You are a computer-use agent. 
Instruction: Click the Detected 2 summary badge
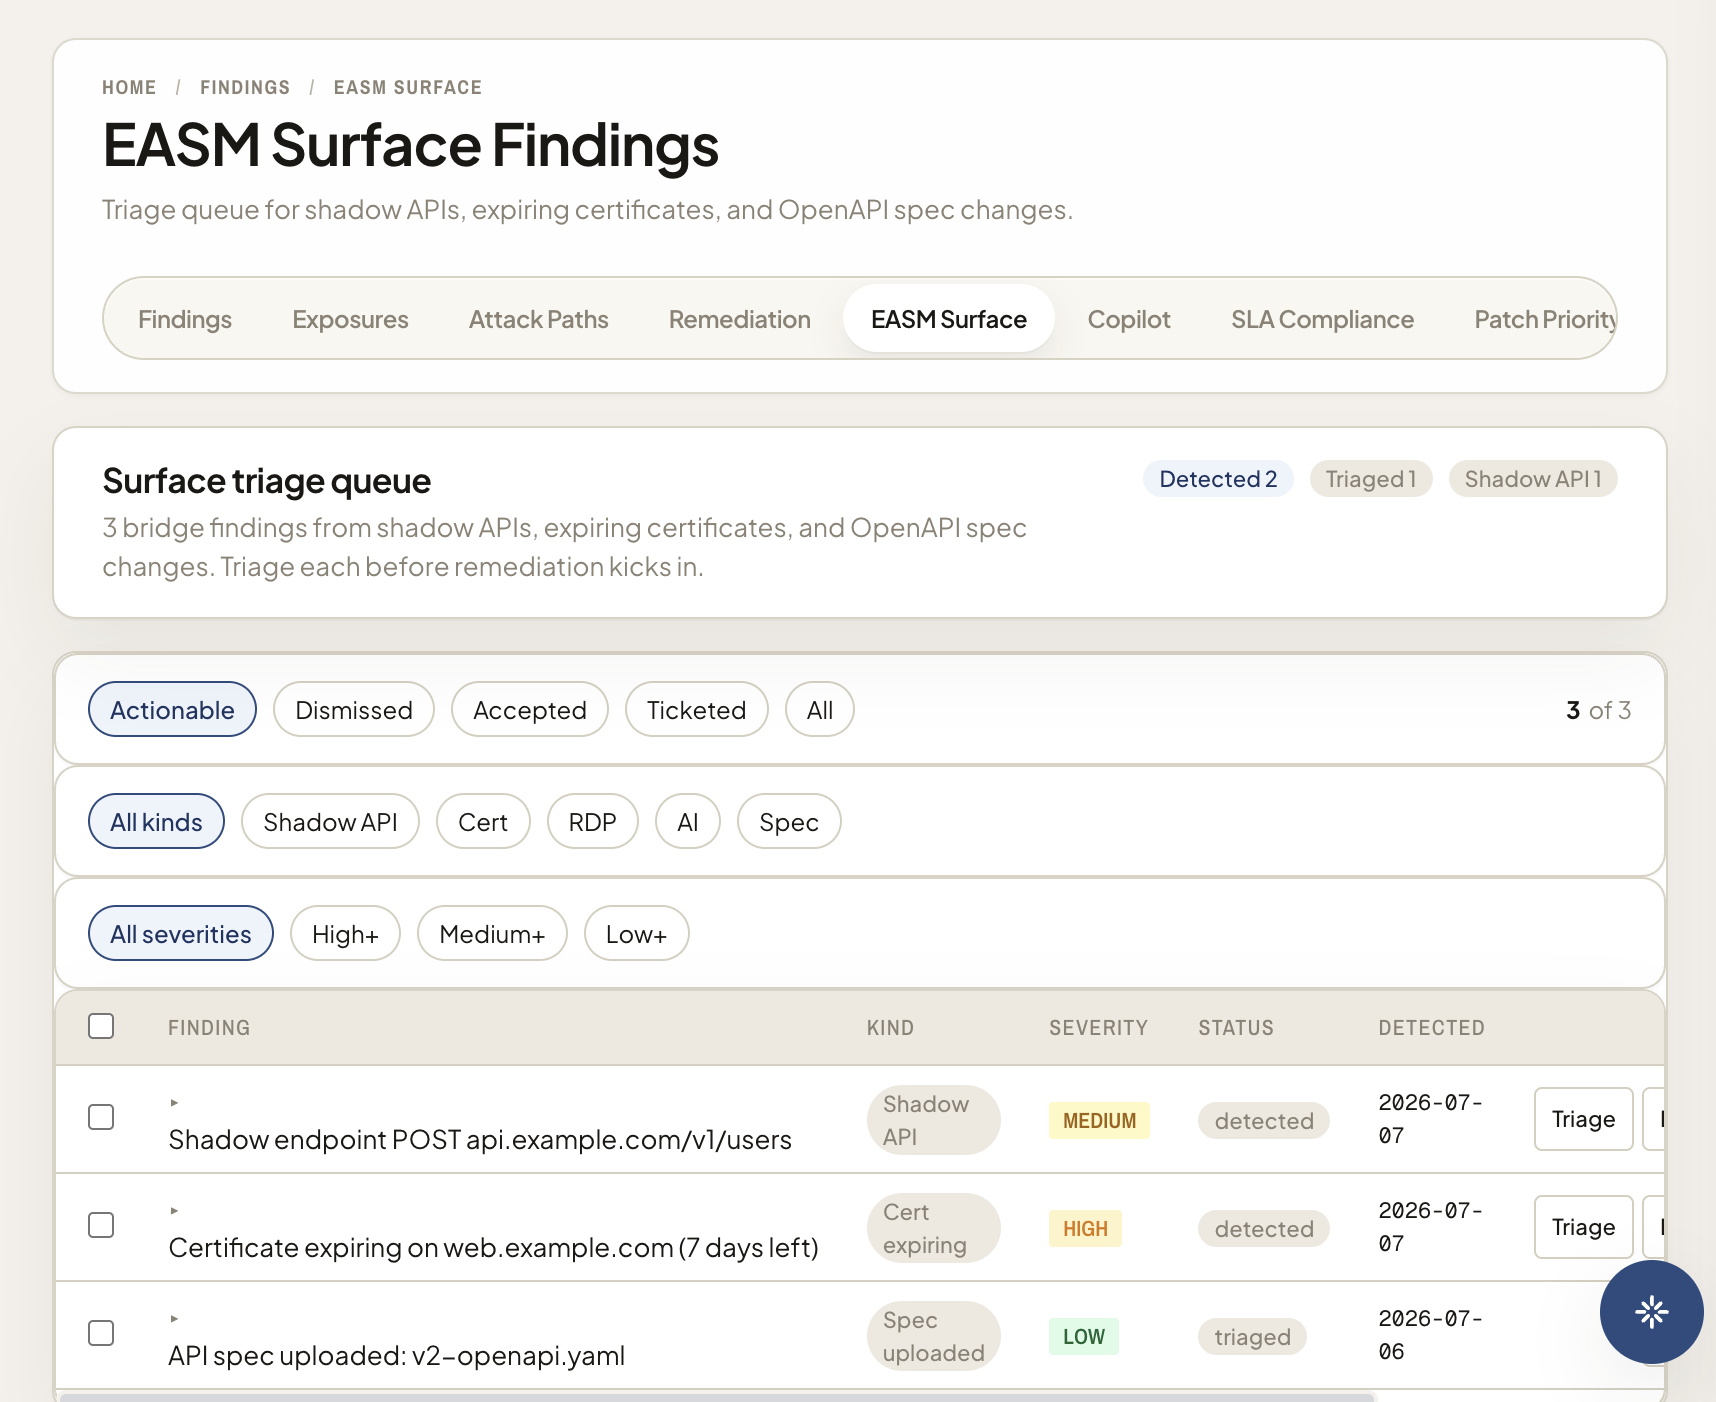point(1218,479)
